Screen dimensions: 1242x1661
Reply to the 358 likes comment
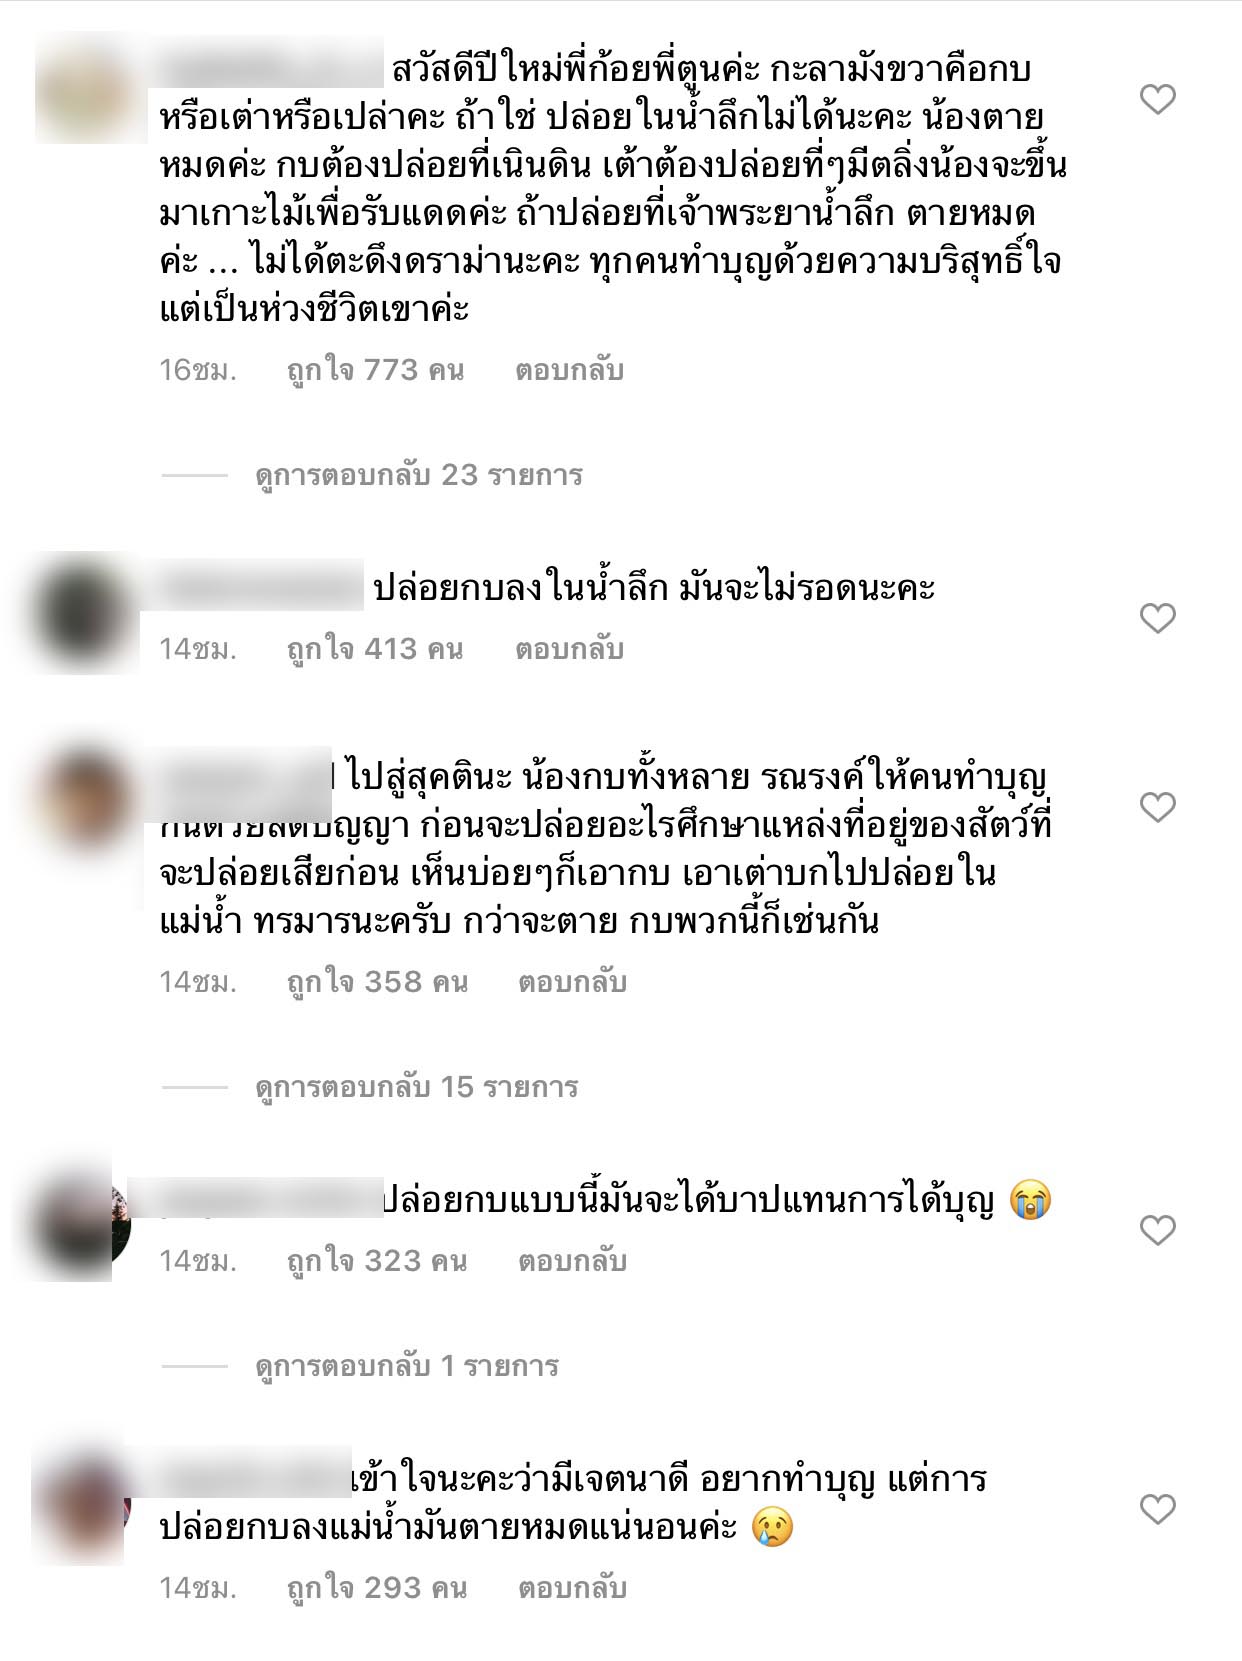tap(572, 982)
